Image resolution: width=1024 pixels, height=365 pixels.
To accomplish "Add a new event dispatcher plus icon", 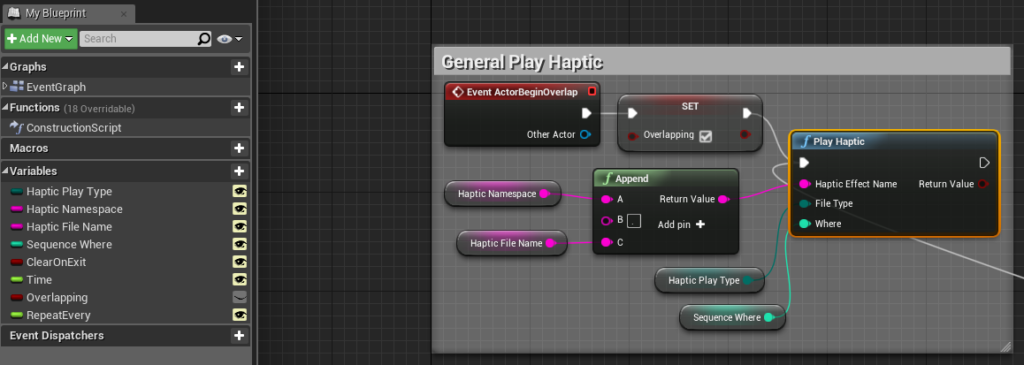I will pos(239,336).
